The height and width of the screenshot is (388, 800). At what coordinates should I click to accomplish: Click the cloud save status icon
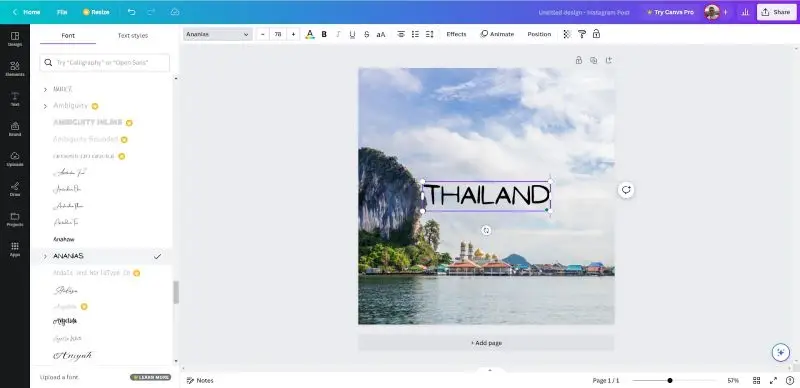coord(174,12)
